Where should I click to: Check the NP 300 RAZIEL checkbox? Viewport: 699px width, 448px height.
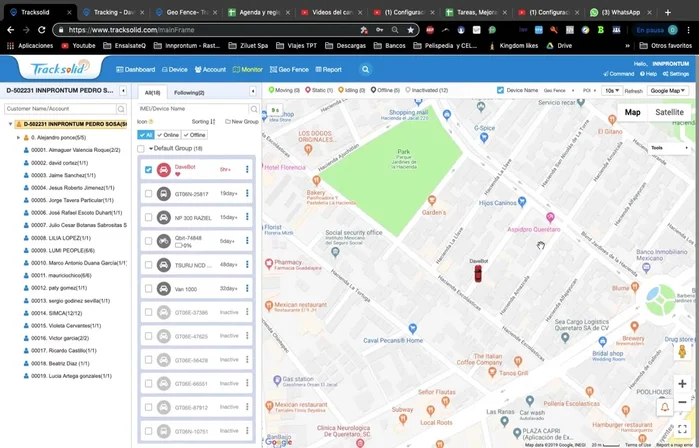click(148, 218)
